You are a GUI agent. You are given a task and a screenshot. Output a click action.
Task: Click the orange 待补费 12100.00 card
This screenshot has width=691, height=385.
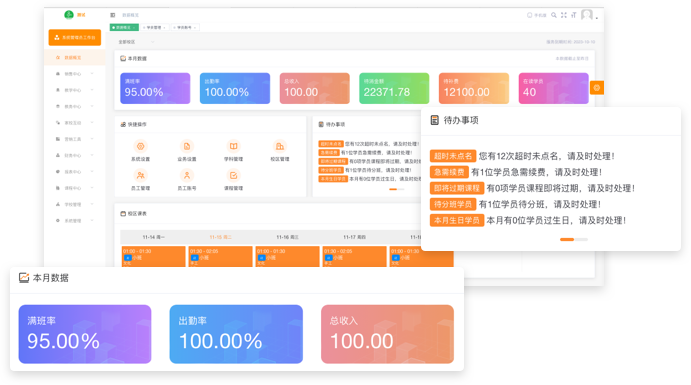click(474, 88)
